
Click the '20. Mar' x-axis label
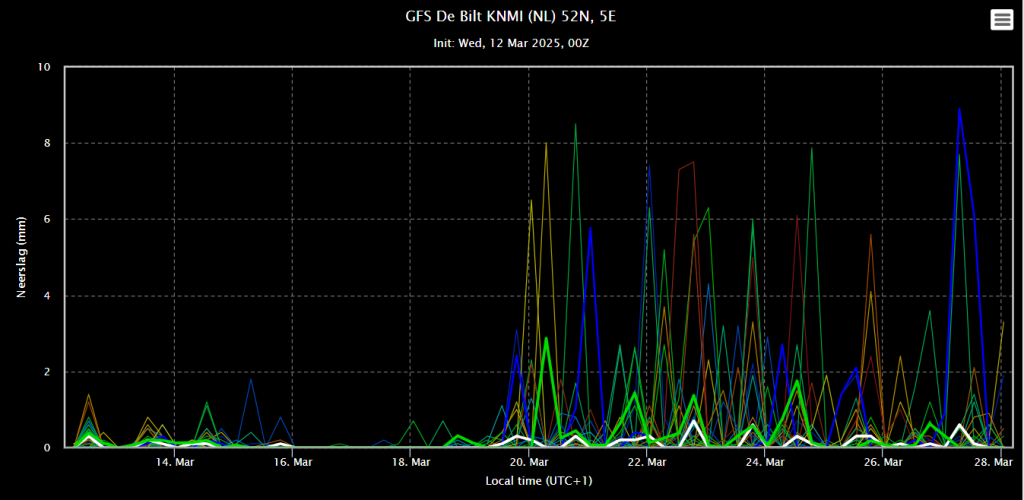(x=528, y=463)
